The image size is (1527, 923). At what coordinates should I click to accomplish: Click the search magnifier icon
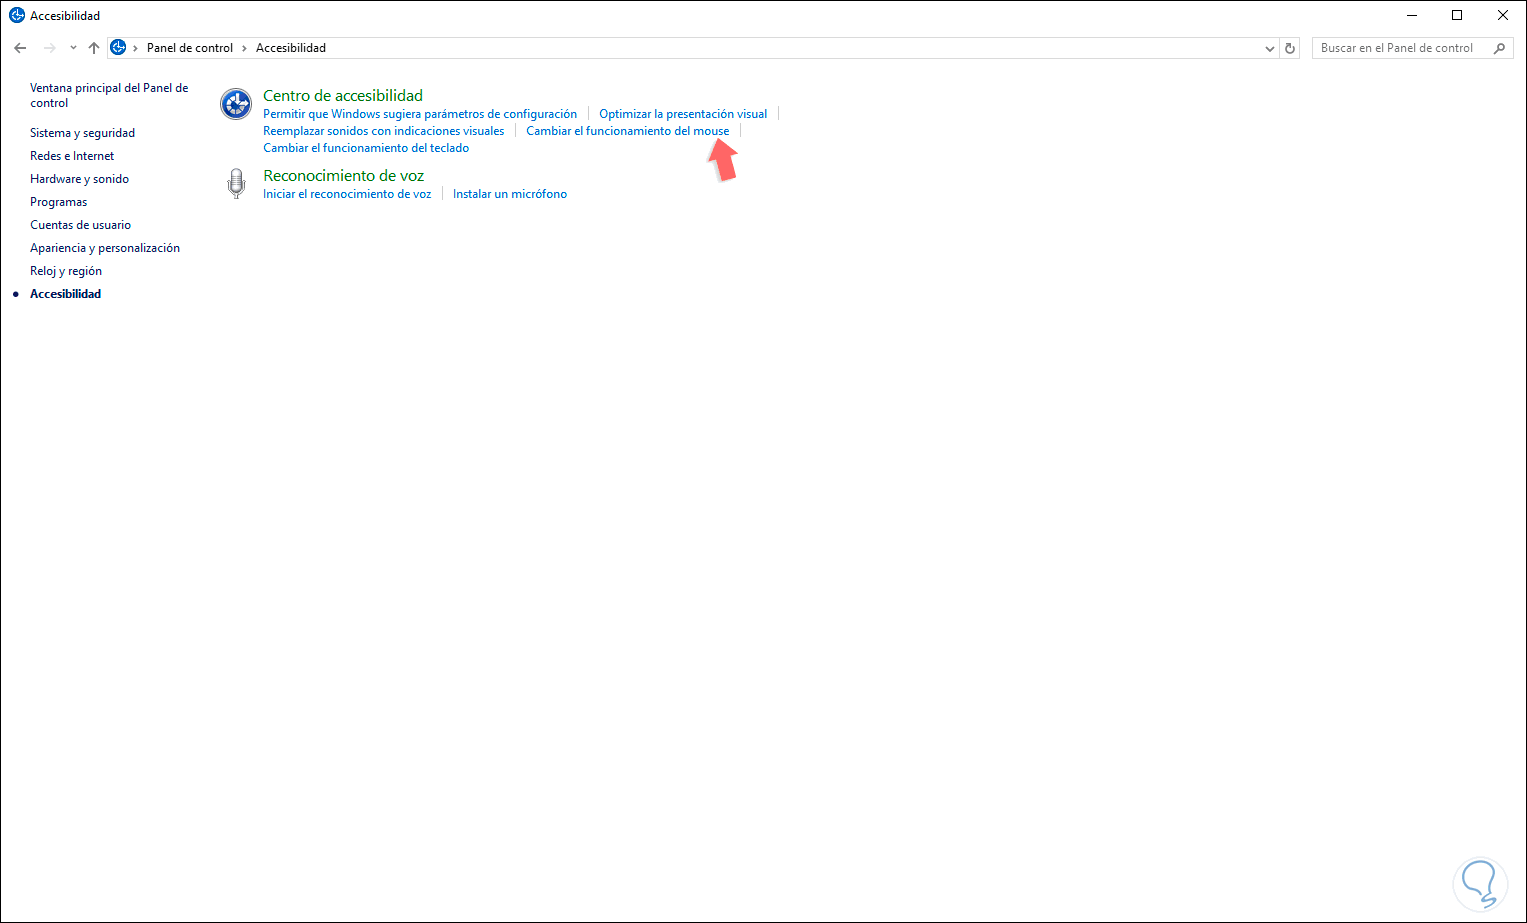click(x=1499, y=48)
